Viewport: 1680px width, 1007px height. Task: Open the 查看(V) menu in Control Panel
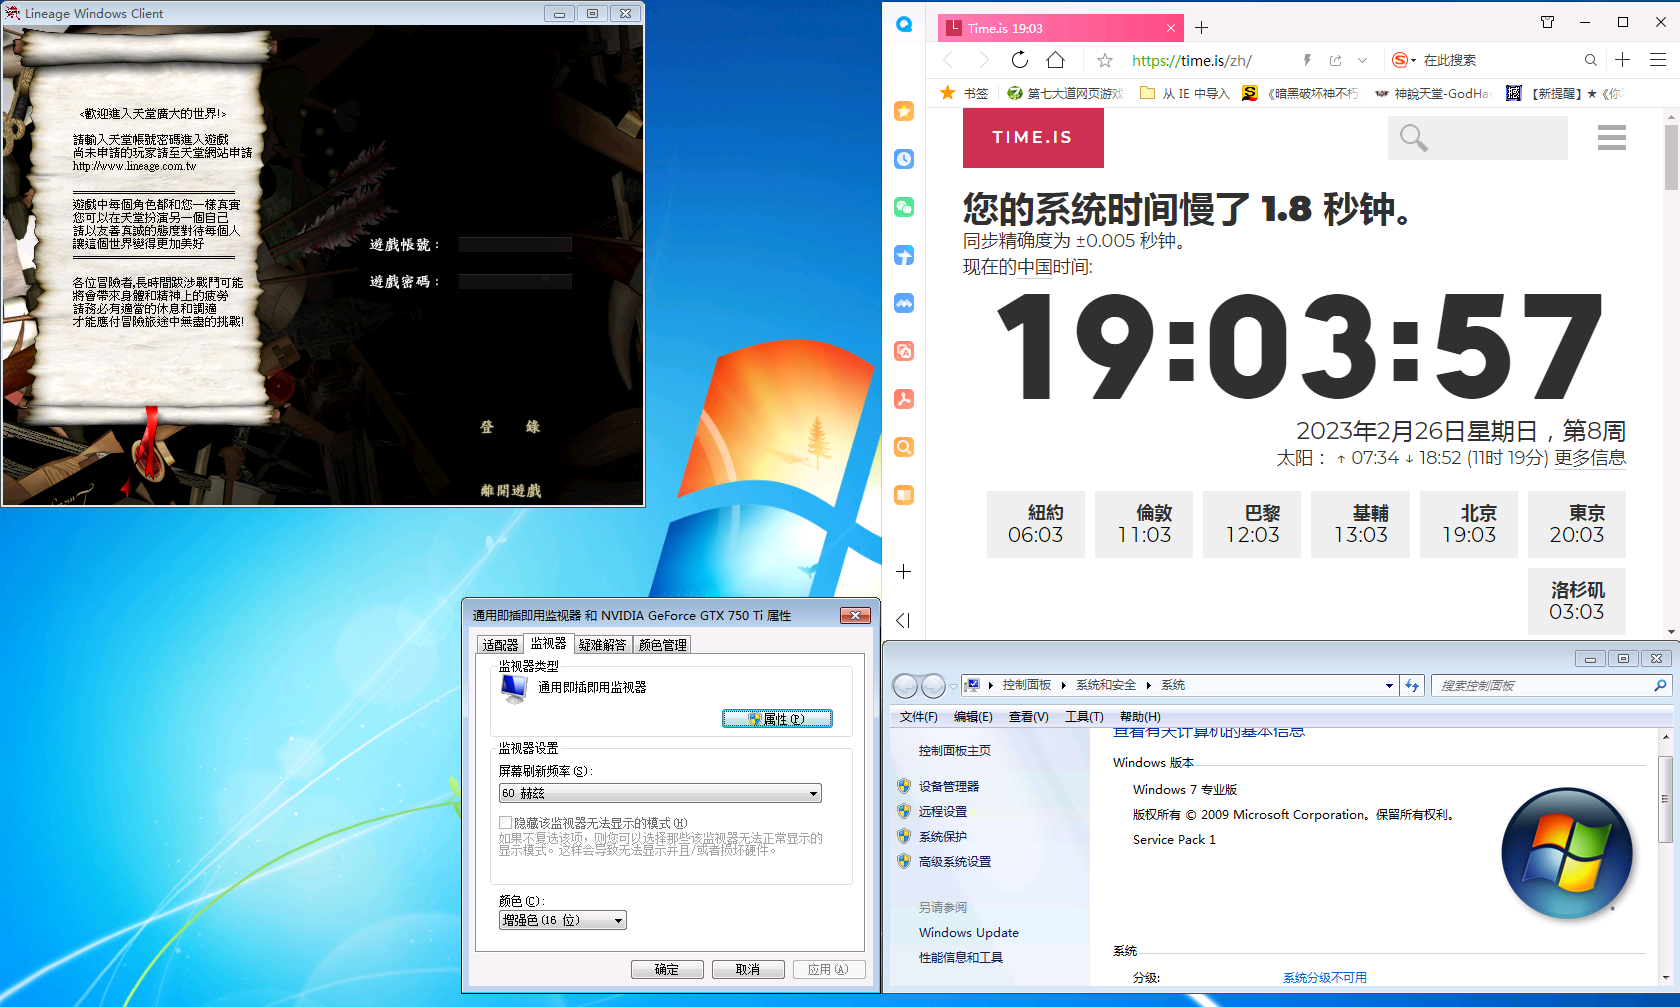(1028, 716)
